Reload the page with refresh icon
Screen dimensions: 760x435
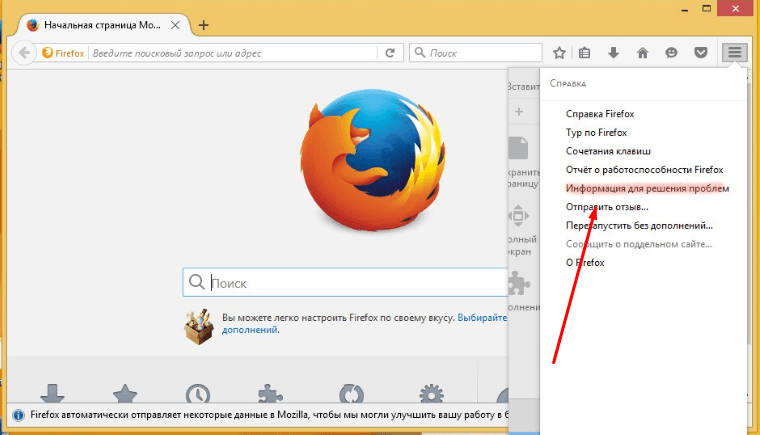390,53
